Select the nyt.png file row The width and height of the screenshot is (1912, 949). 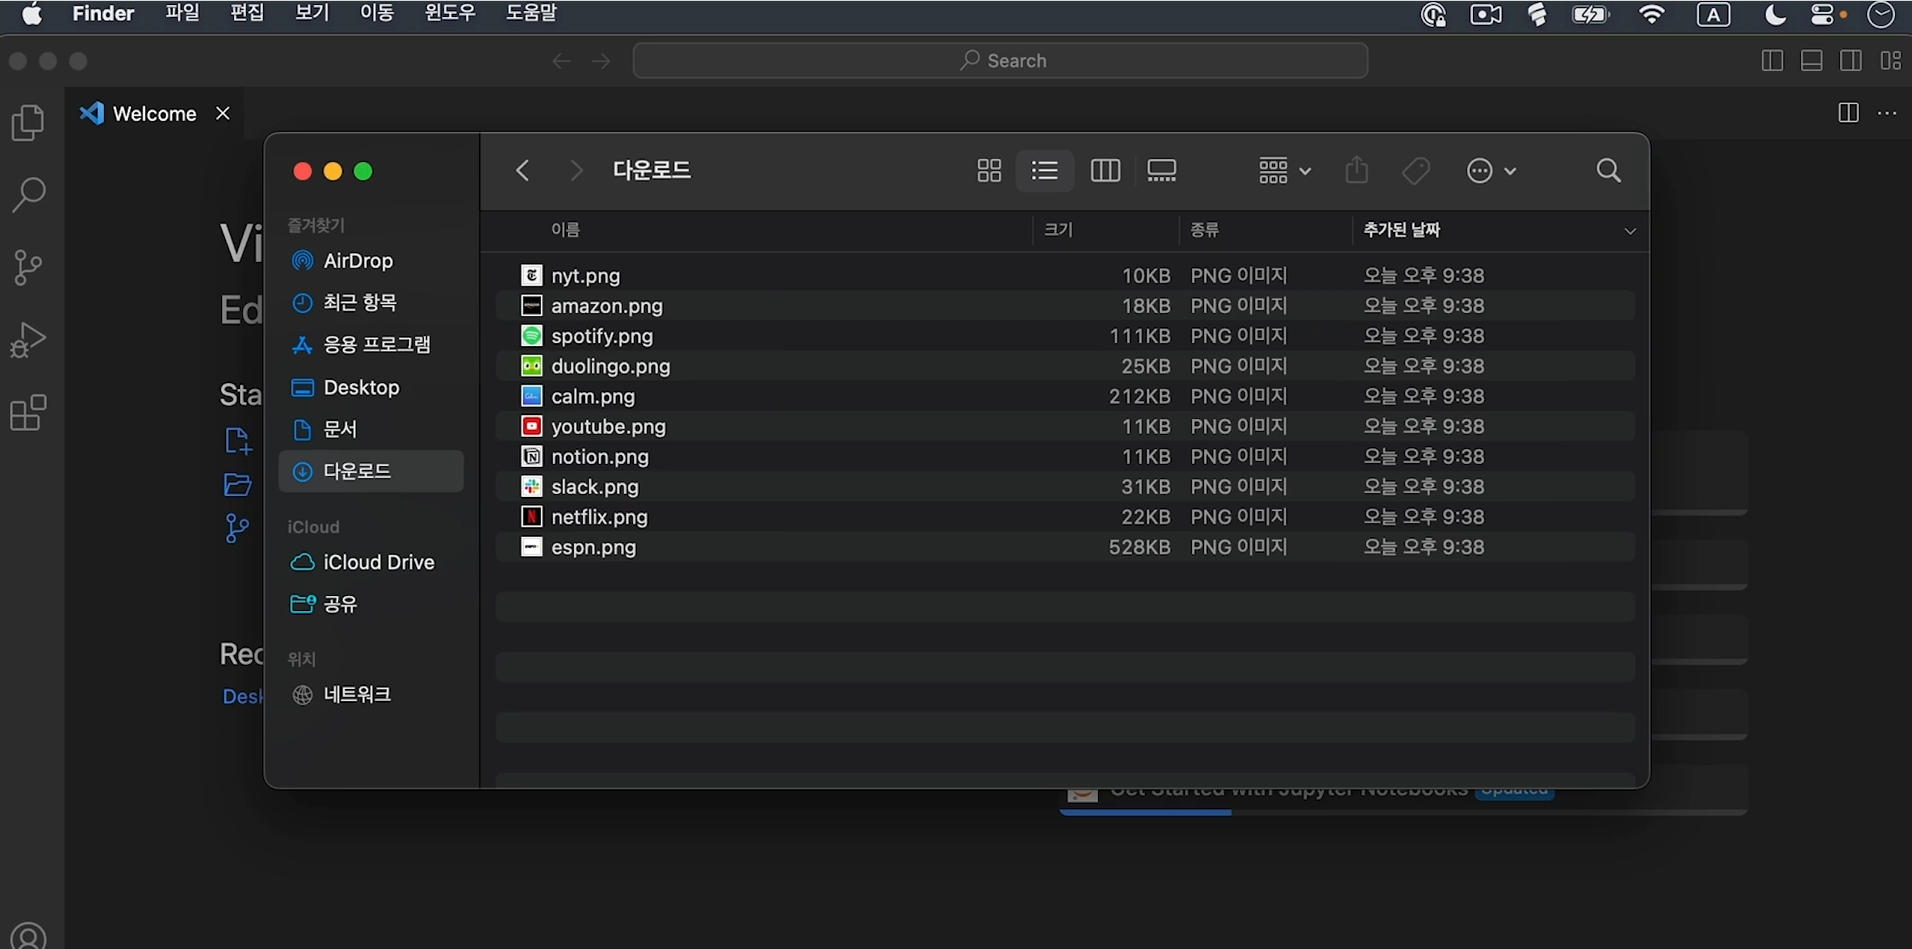point(1065,275)
